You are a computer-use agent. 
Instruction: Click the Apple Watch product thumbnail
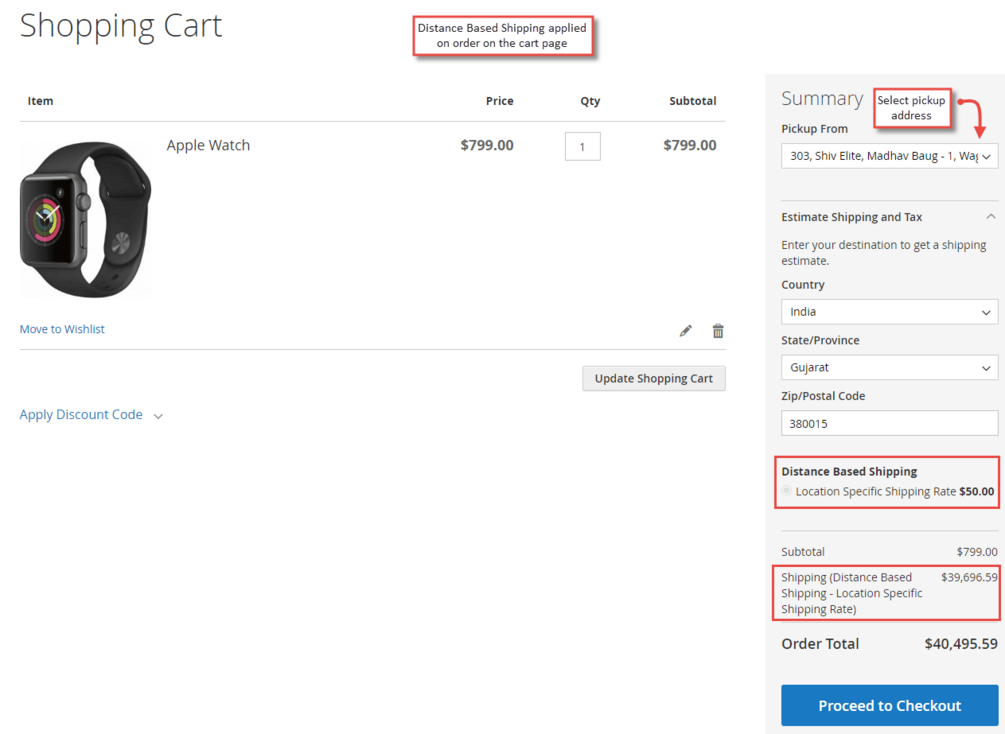[85, 218]
